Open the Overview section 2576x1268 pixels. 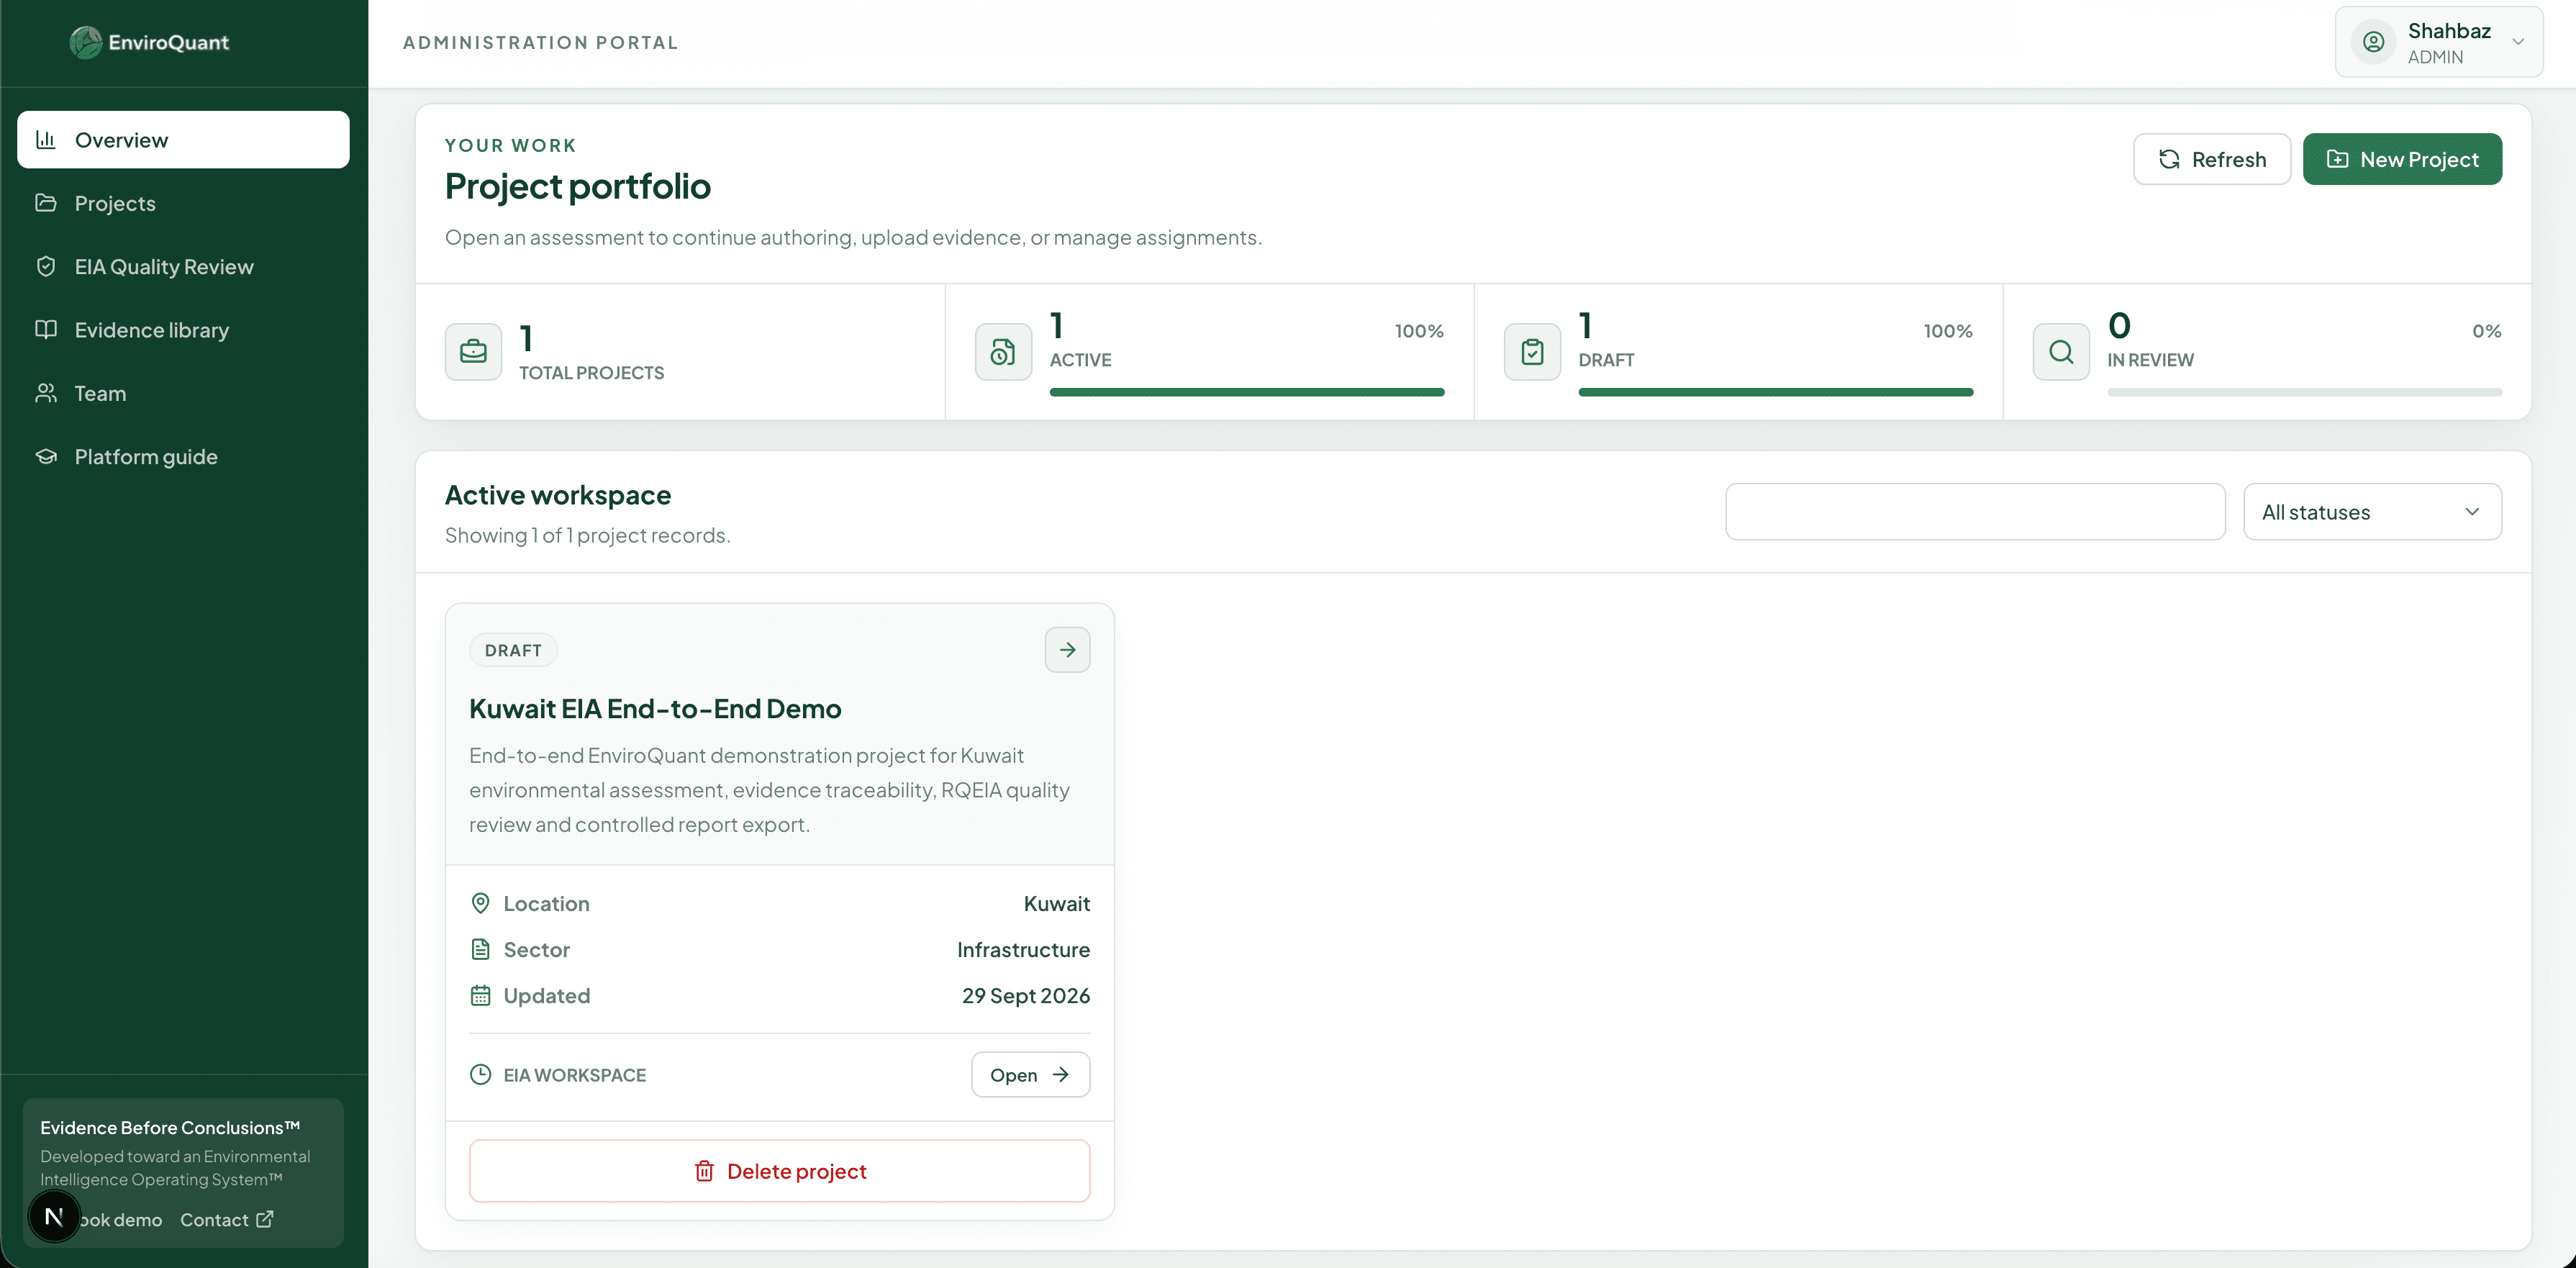[183, 140]
